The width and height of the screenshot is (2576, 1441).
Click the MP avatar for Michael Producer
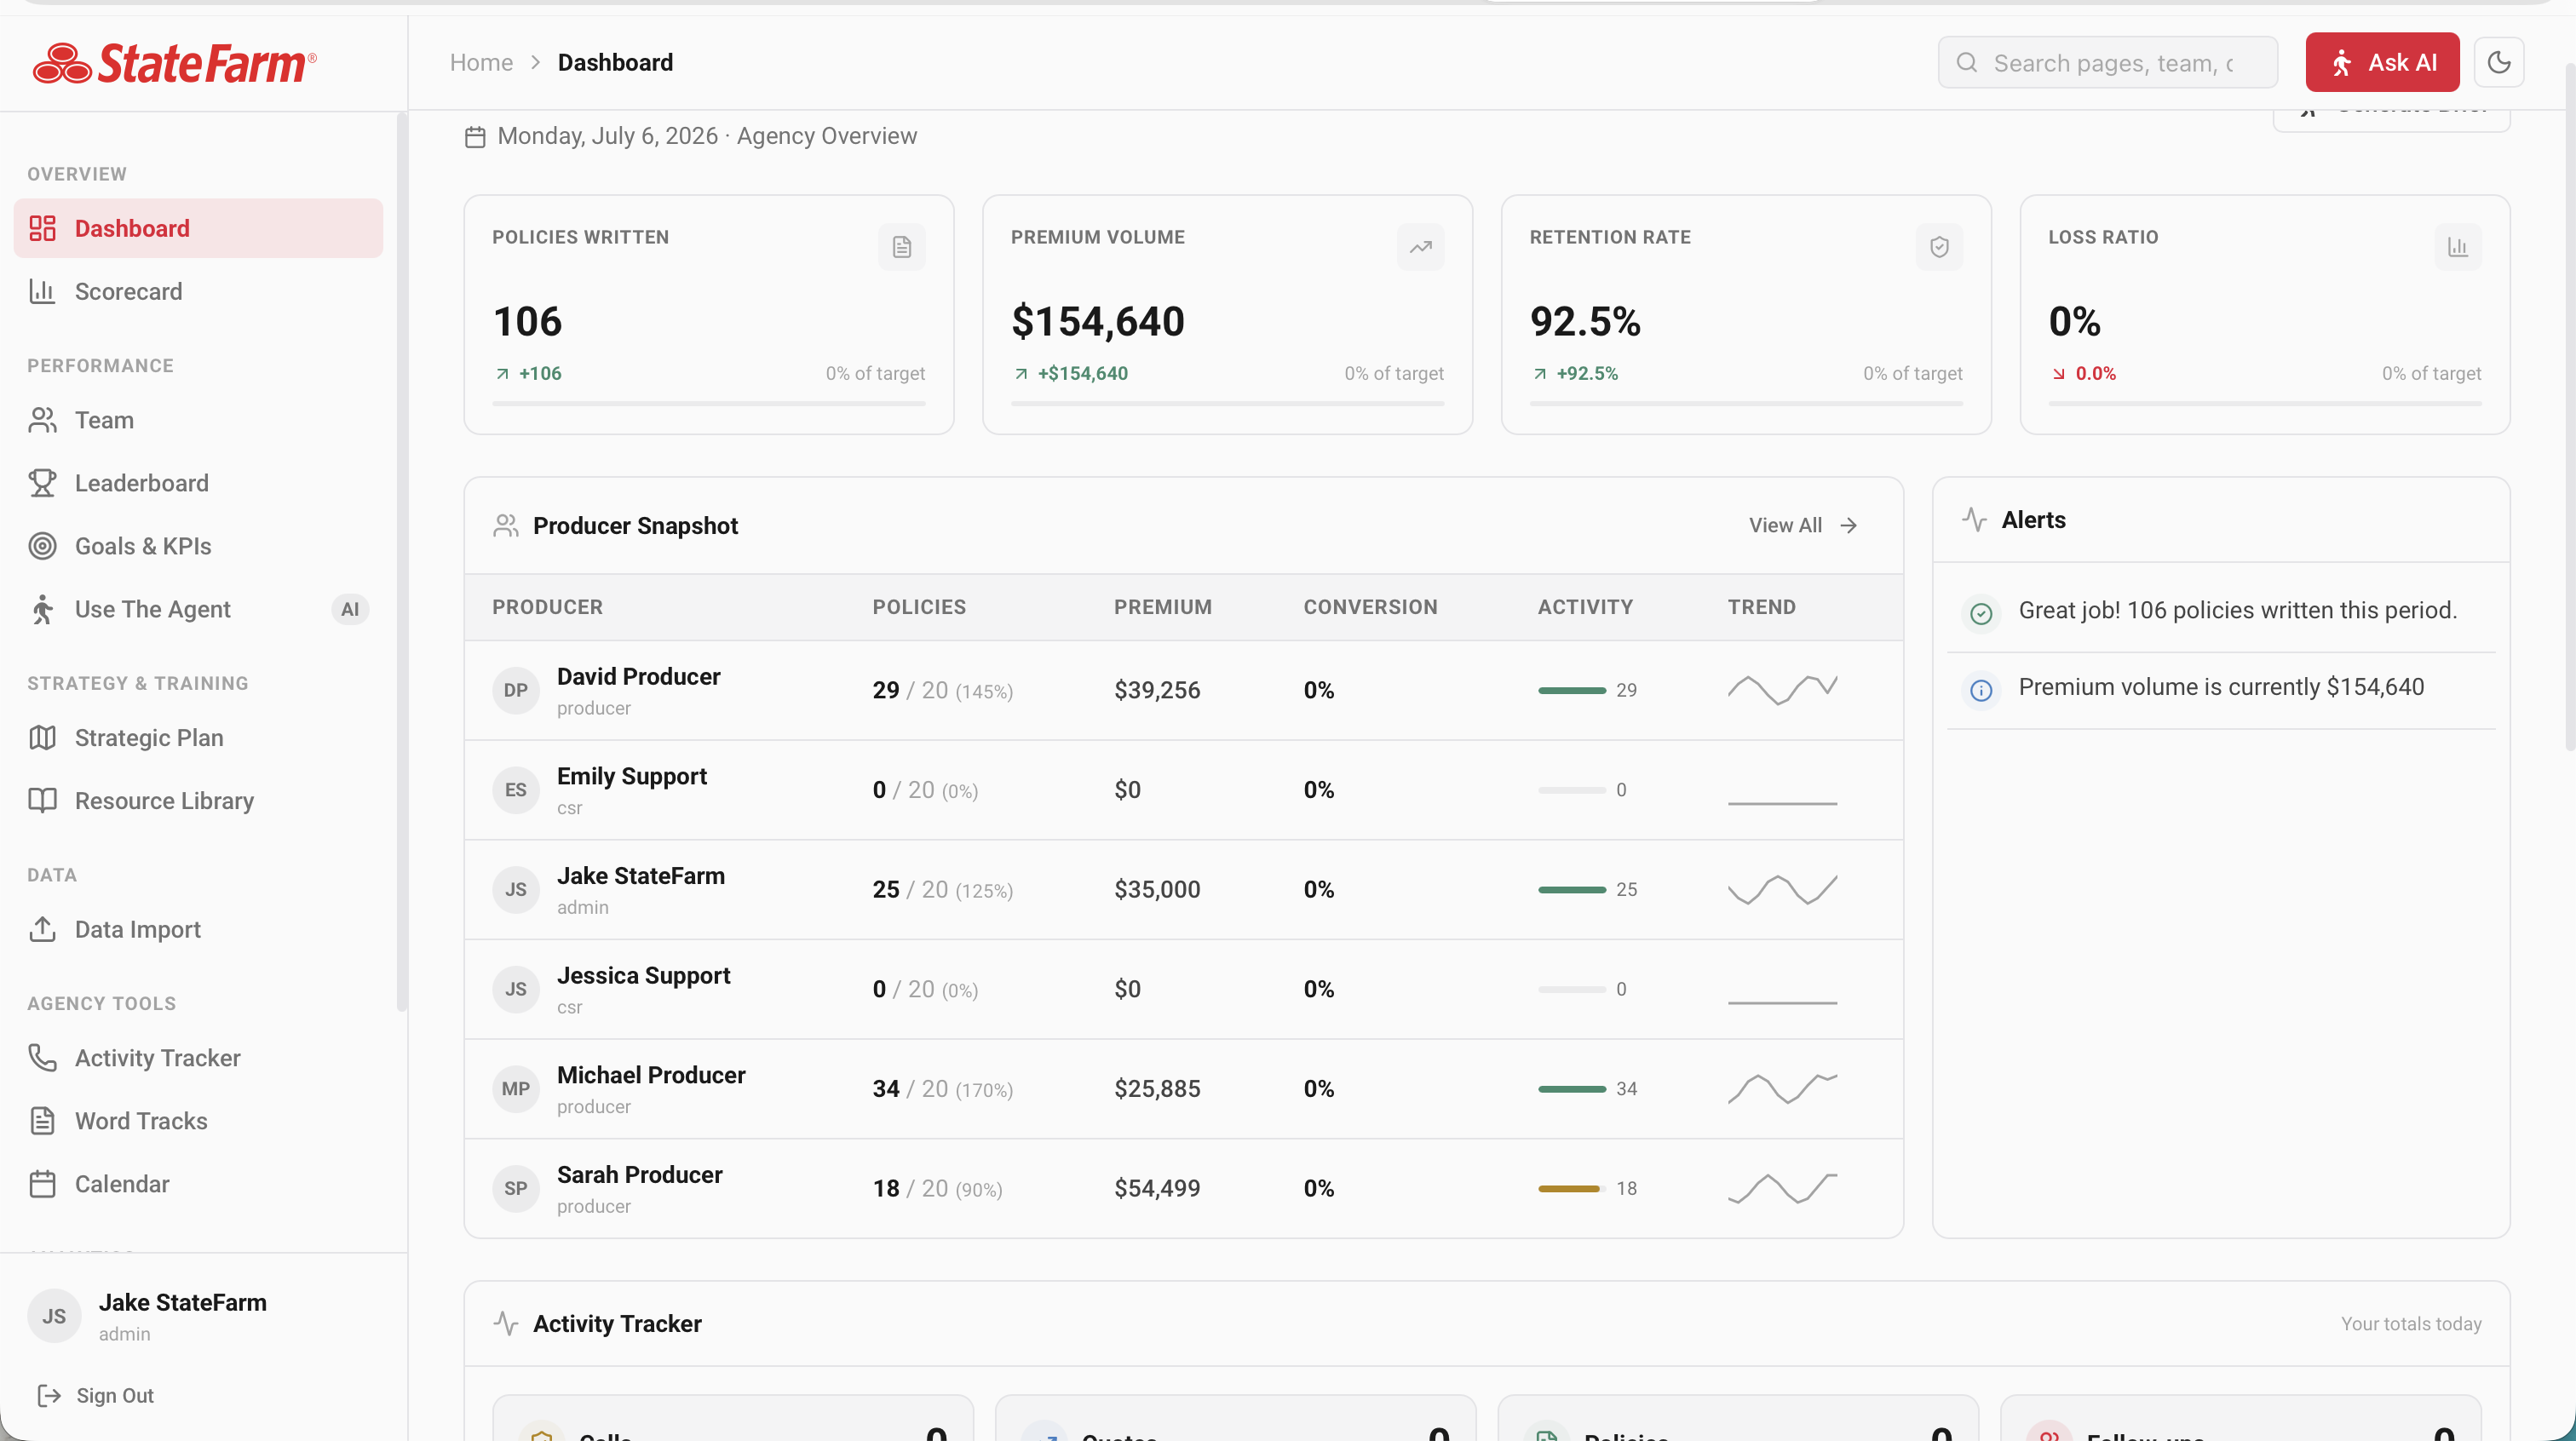pos(516,1088)
